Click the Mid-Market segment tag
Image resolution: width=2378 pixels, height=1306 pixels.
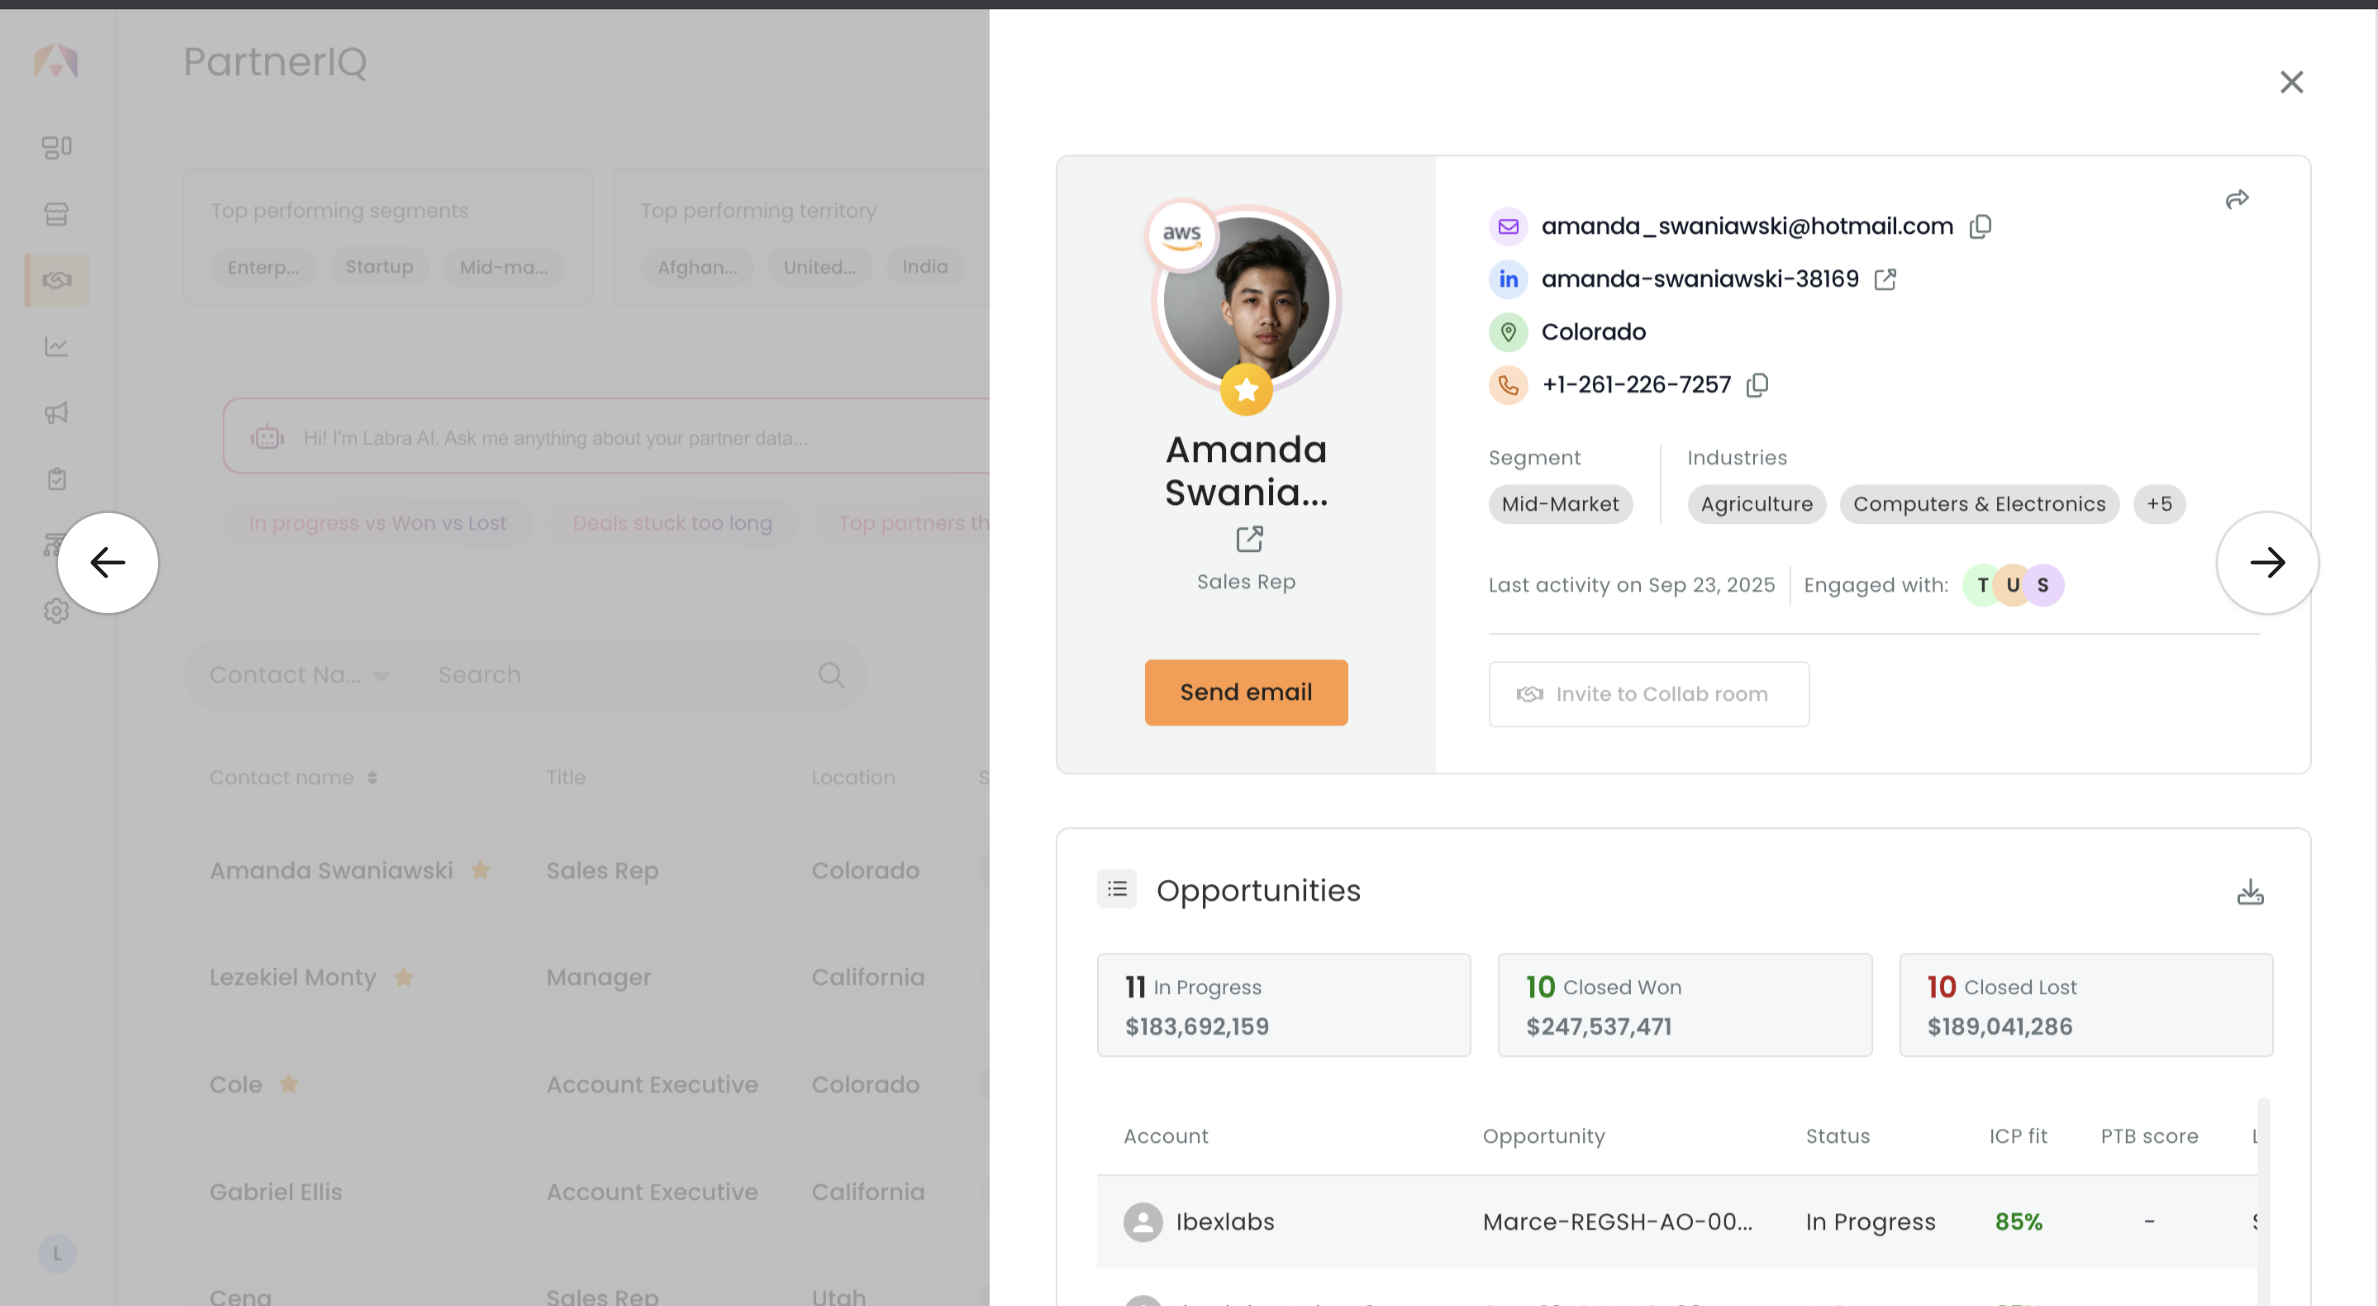1560,505
